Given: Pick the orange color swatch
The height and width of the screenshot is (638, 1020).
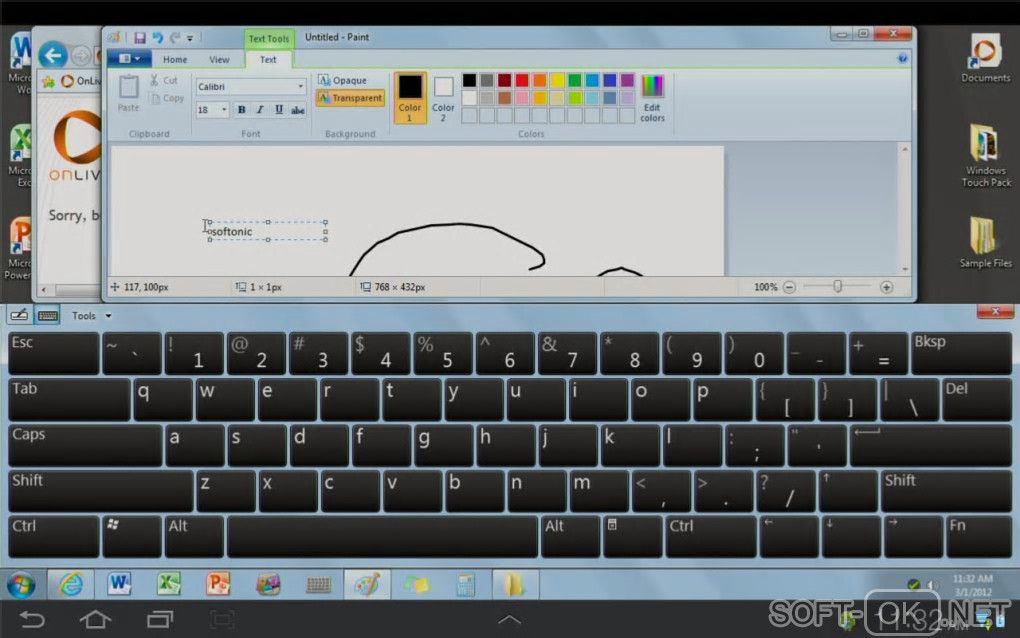Looking at the screenshot, I should pyautogui.click(x=539, y=80).
